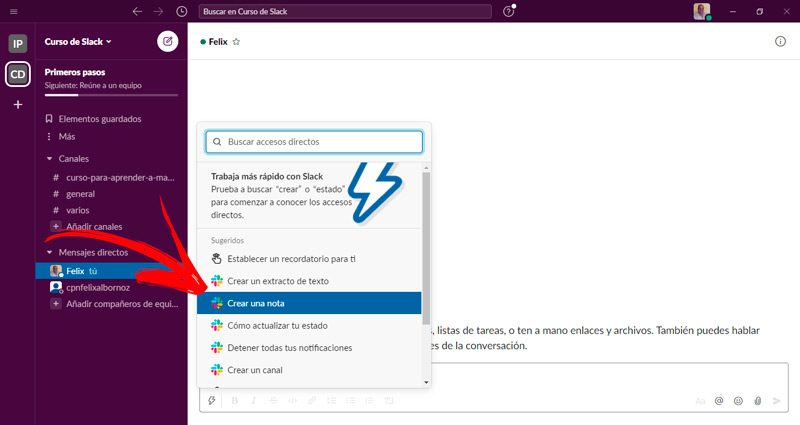Toggle code block formatting icon
Image resolution: width=800 pixels, height=425 pixels.
point(389,401)
